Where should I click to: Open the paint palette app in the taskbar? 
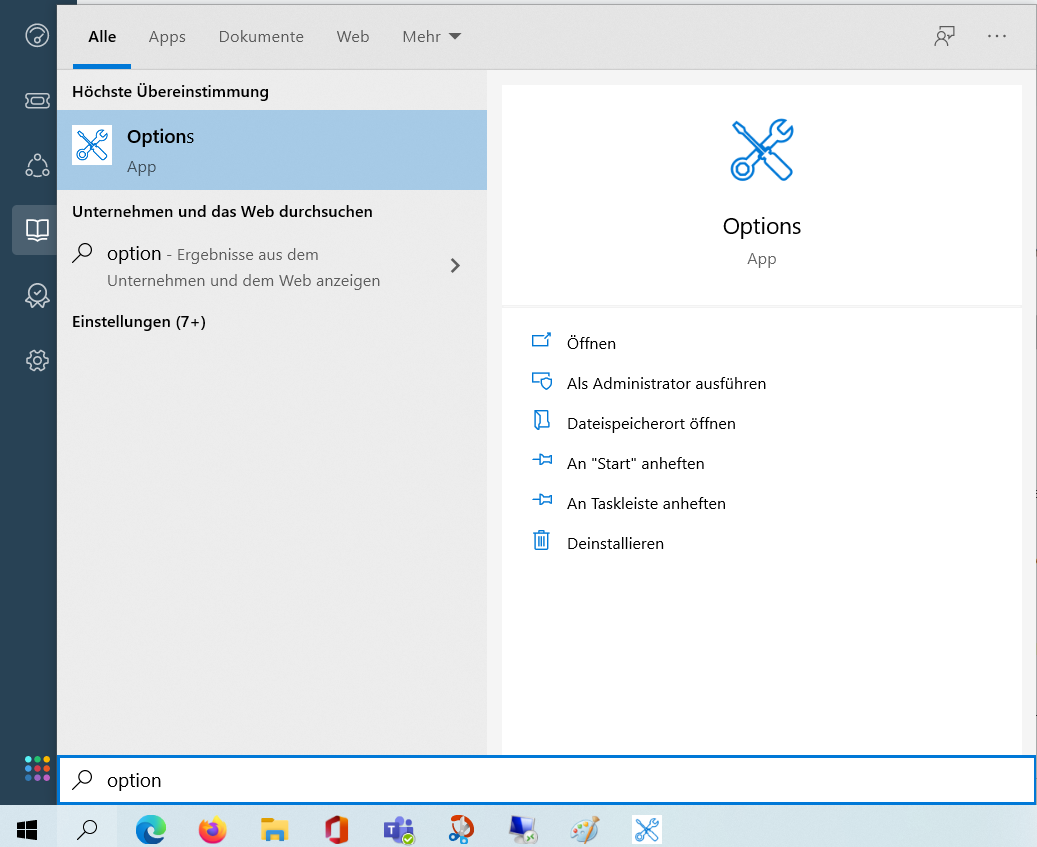tap(585, 829)
